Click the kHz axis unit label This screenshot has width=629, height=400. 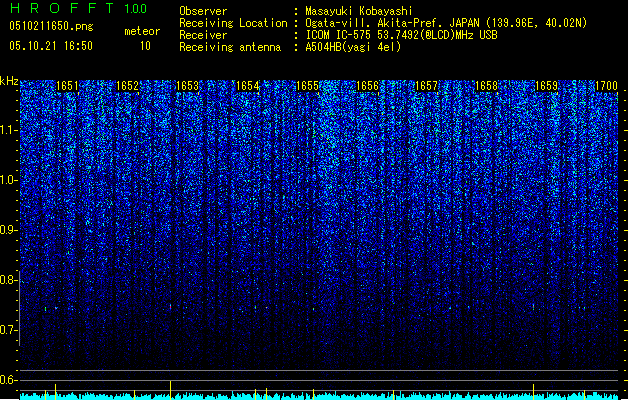[9, 81]
